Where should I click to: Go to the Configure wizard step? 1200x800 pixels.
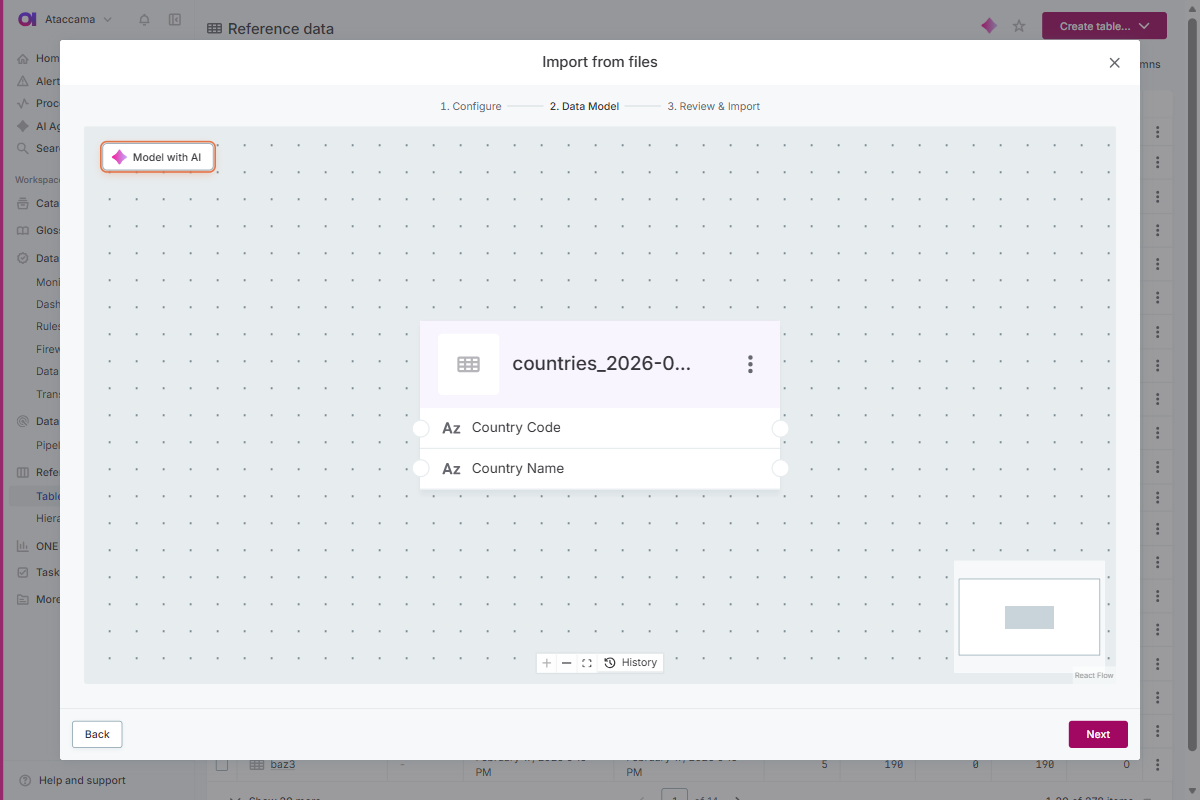click(470, 106)
